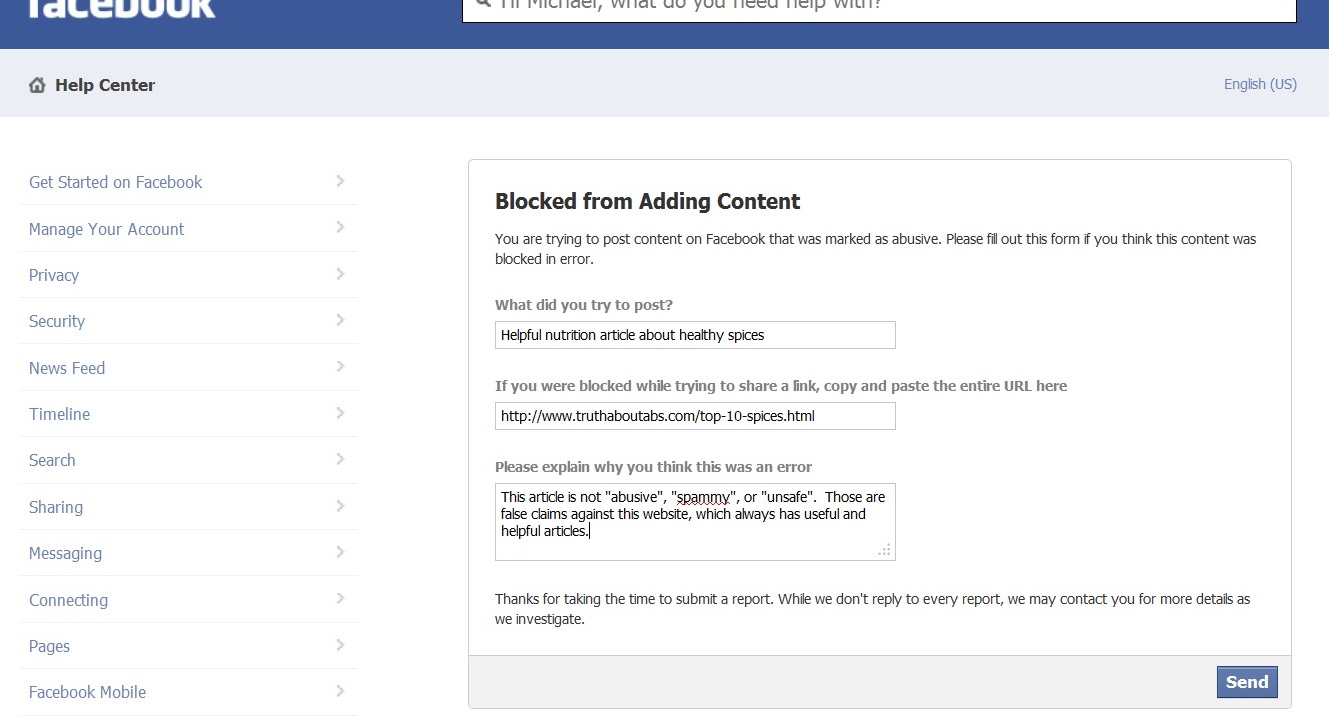Select Timeline in the sidebar
Image resolution: width=1329 pixels, height=723 pixels.
59,414
